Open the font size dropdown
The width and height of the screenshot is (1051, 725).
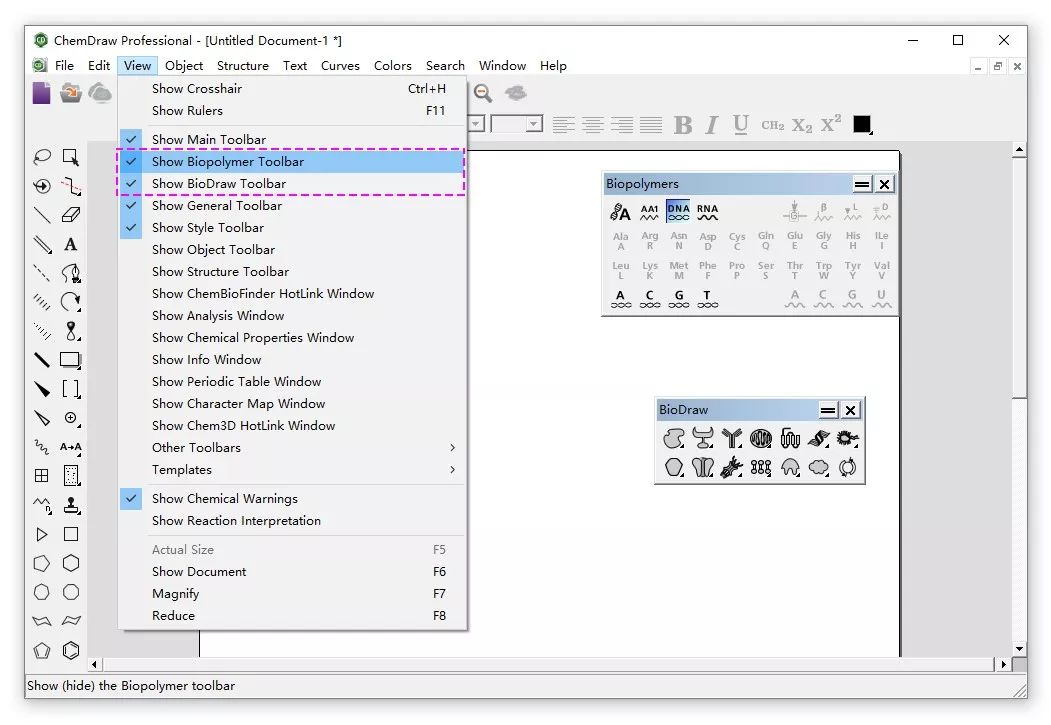[x=534, y=124]
